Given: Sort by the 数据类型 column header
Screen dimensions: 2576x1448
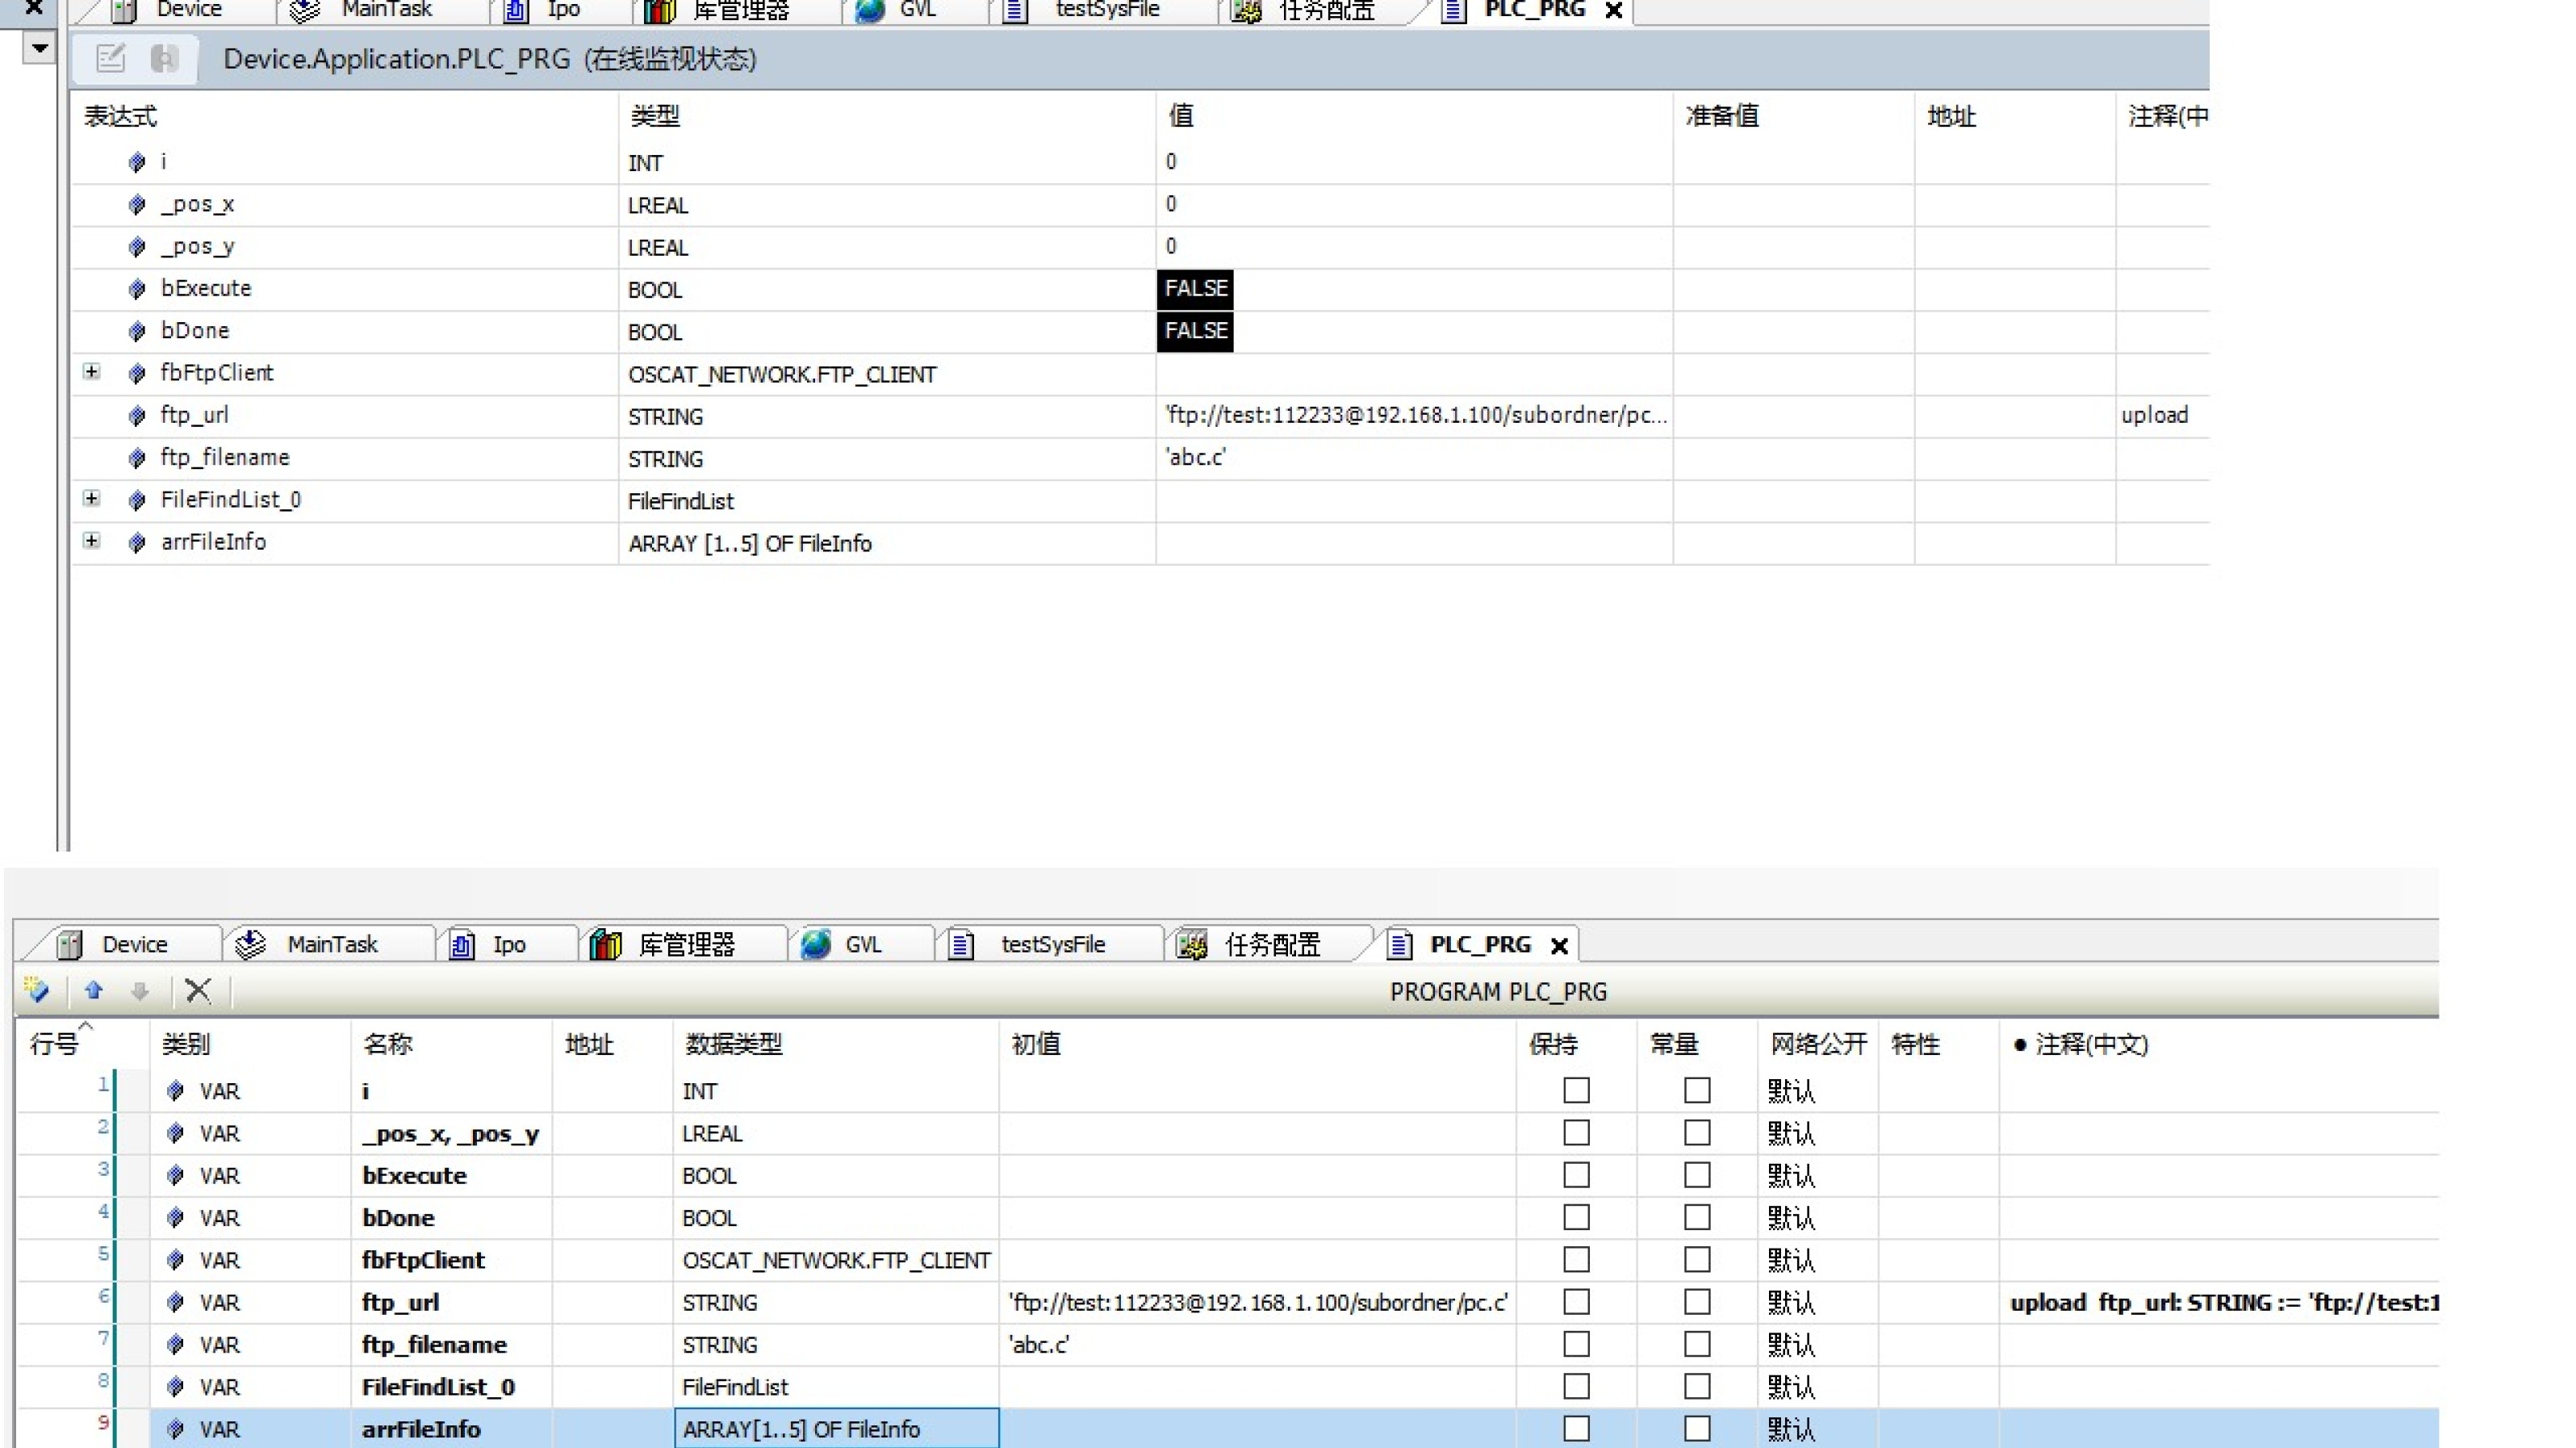Looking at the screenshot, I should pyautogui.click(x=734, y=1044).
